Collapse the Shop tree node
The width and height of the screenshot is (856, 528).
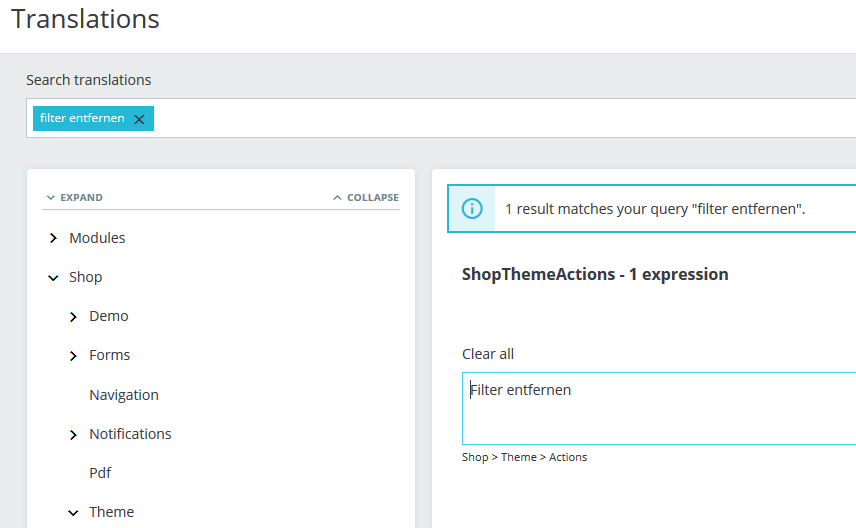coord(53,278)
